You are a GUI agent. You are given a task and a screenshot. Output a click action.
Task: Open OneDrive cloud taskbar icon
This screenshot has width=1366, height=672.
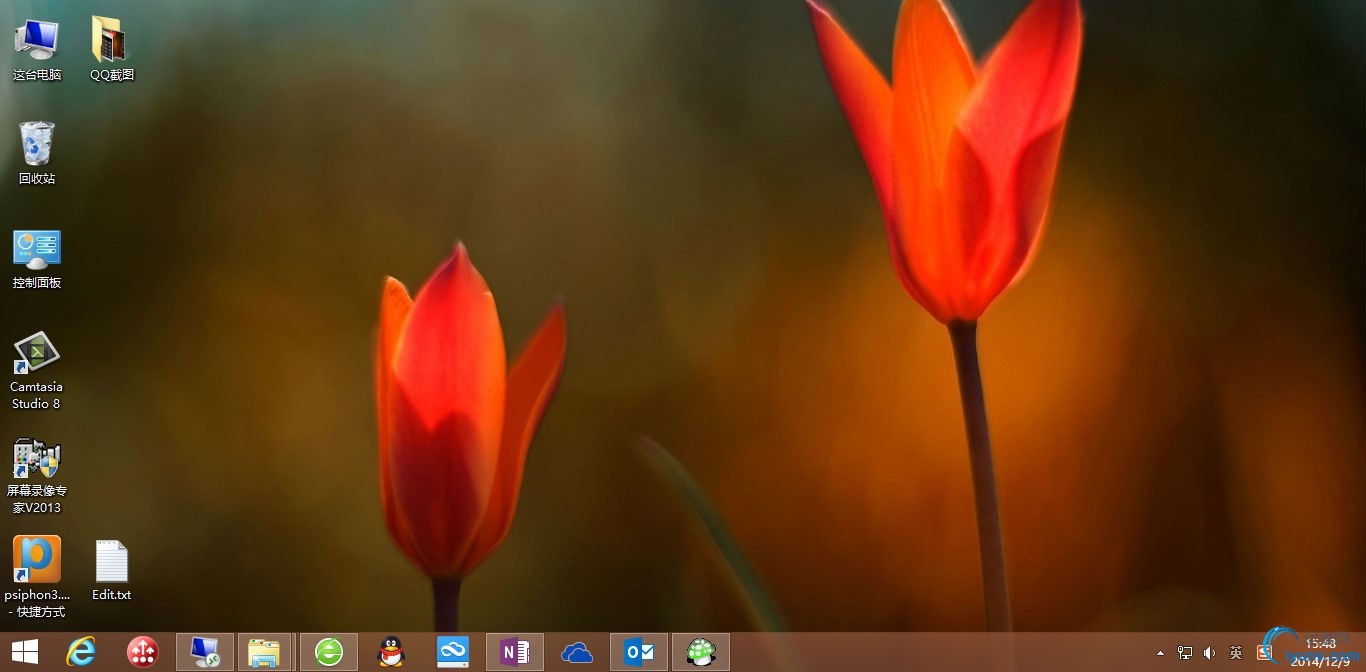(577, 653)
